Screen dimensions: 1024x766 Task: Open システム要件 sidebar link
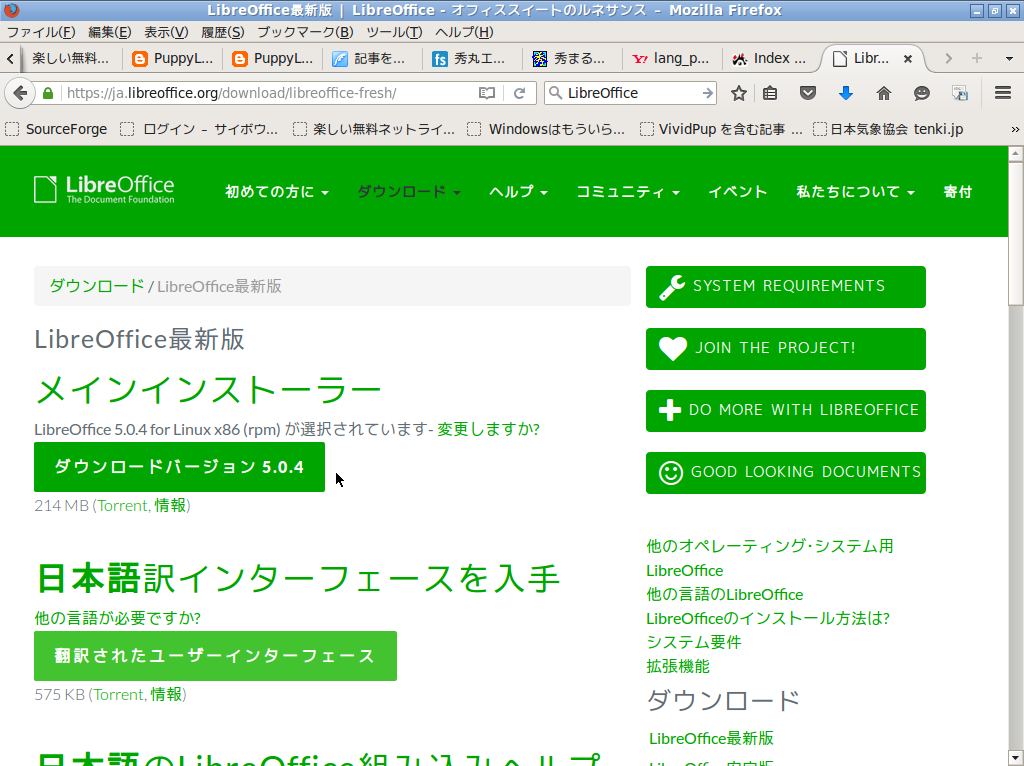point(694,643)
